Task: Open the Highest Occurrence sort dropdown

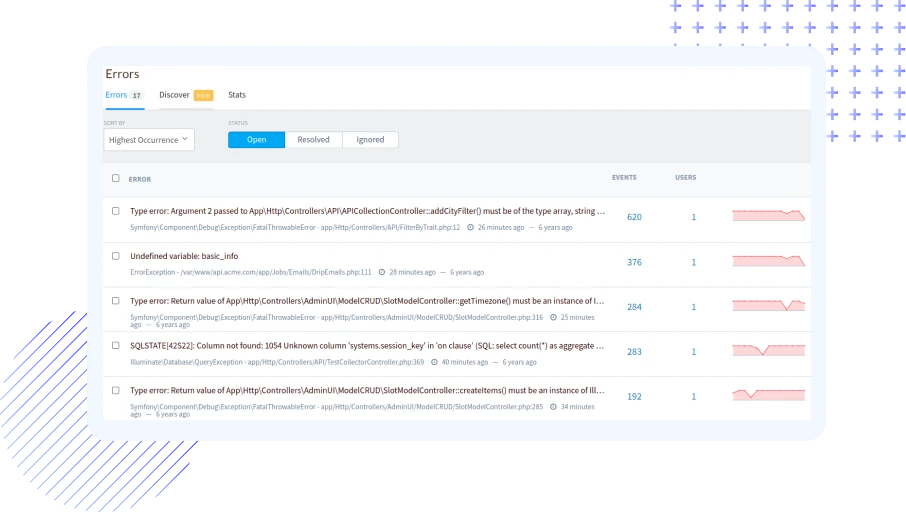Action: pyautogui.click(x=149, y=140)
